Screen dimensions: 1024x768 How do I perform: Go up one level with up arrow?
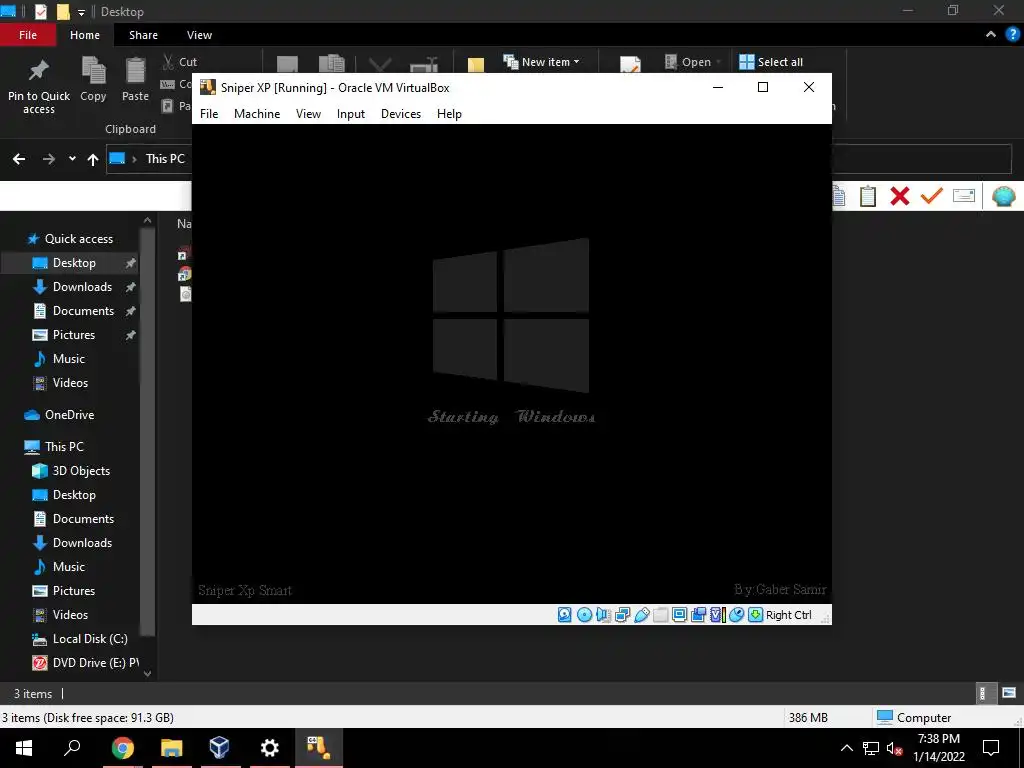pyautogui.click(x=93, y=159)
